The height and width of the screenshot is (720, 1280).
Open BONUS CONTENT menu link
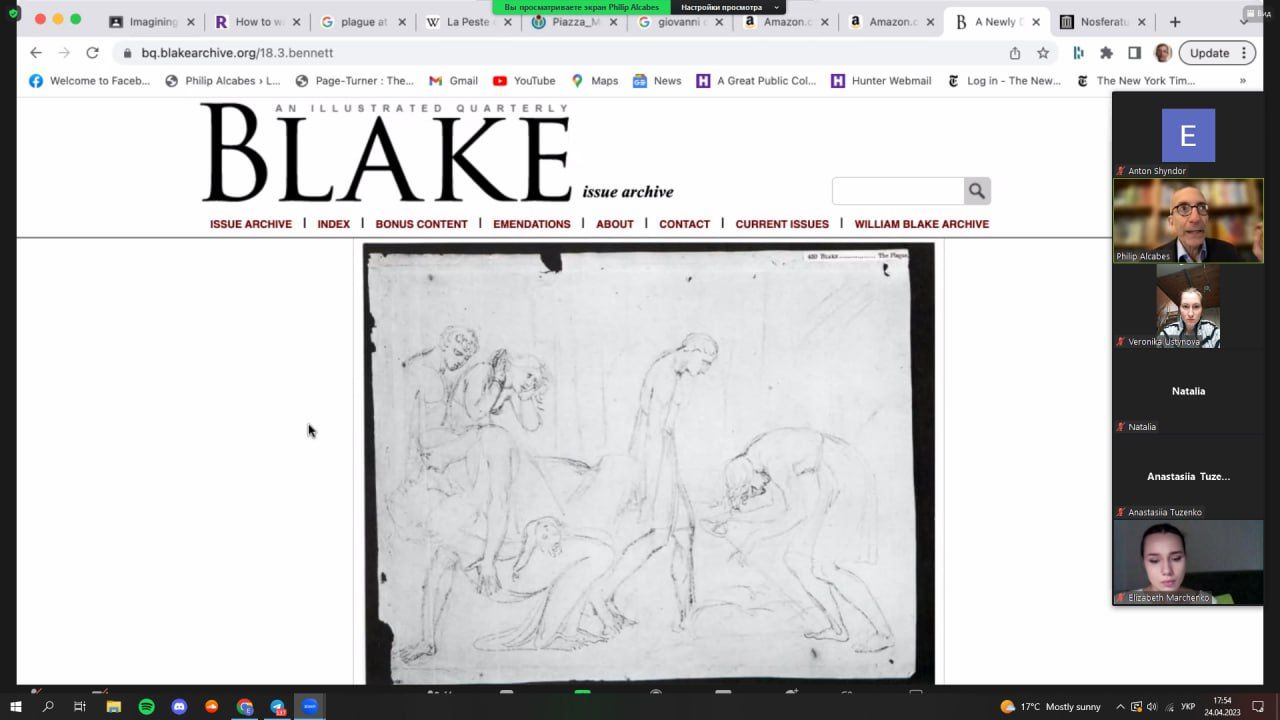421,224
